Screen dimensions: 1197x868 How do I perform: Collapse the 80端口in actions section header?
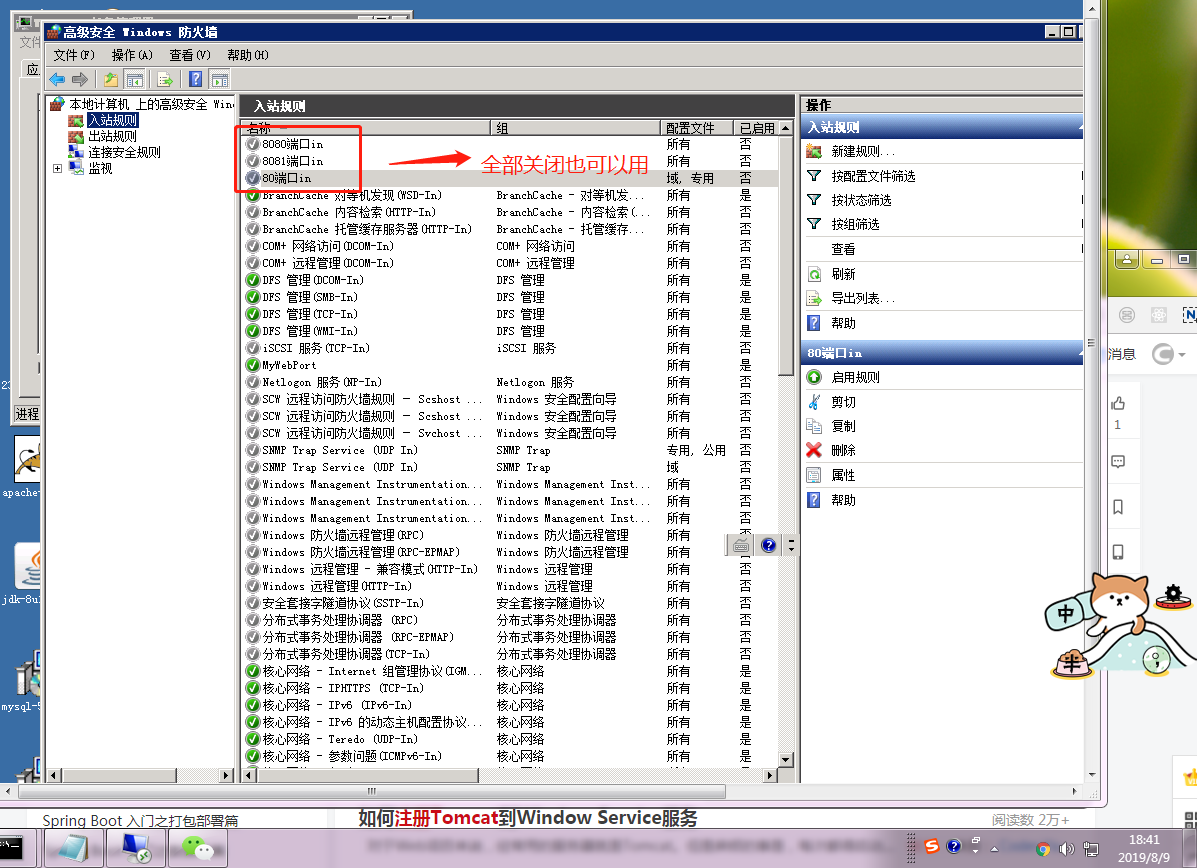[942, 353]
